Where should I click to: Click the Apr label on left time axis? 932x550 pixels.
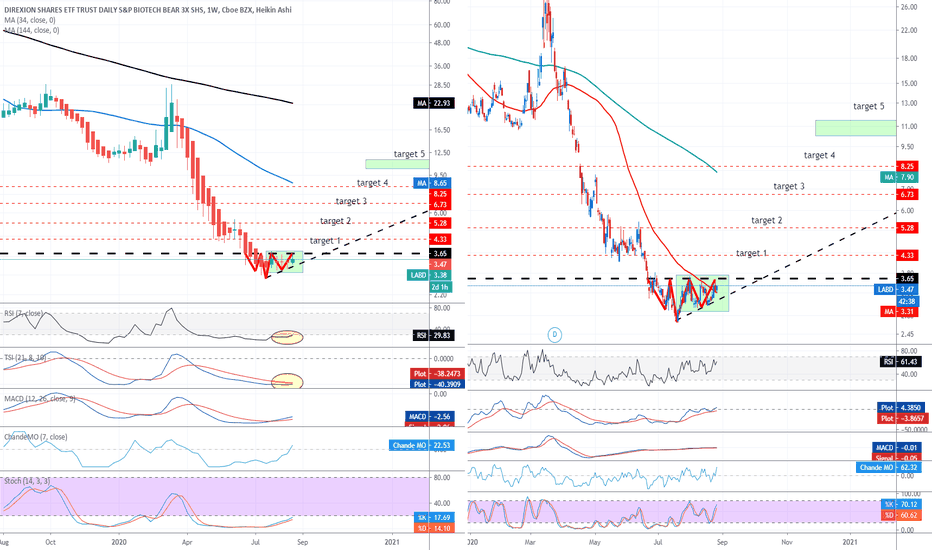click(188, 542)
